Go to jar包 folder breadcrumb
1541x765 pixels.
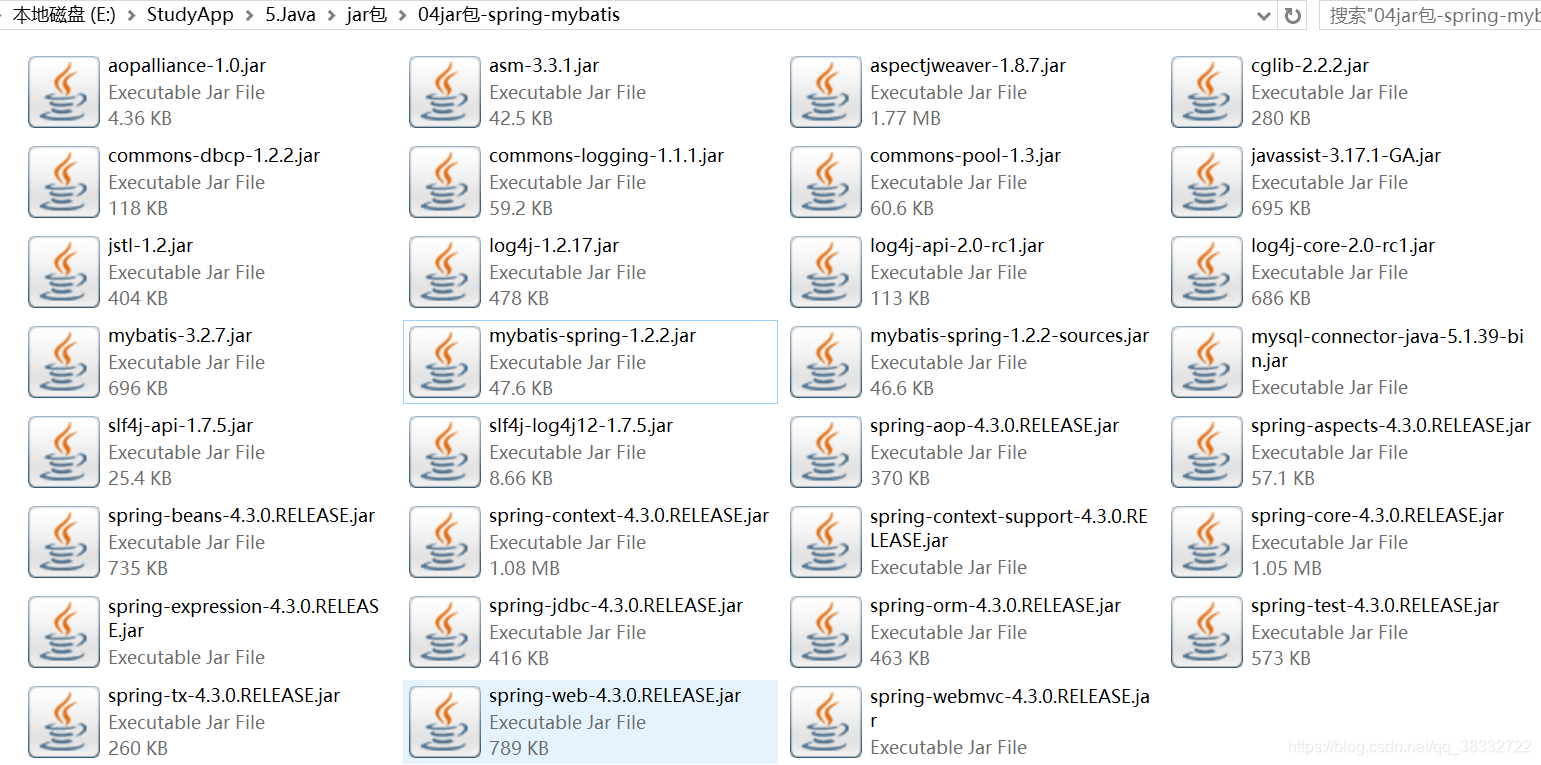tap(366, 15)
